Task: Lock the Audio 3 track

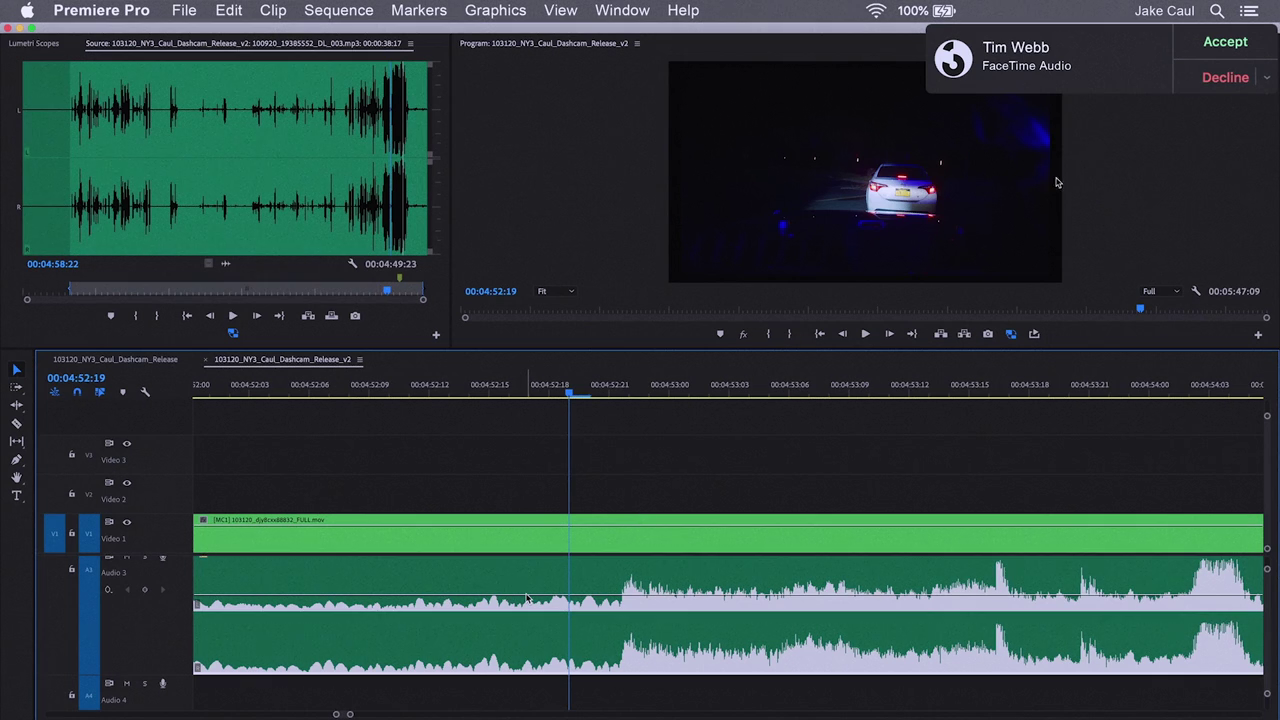Action: [x=71, y=569]
